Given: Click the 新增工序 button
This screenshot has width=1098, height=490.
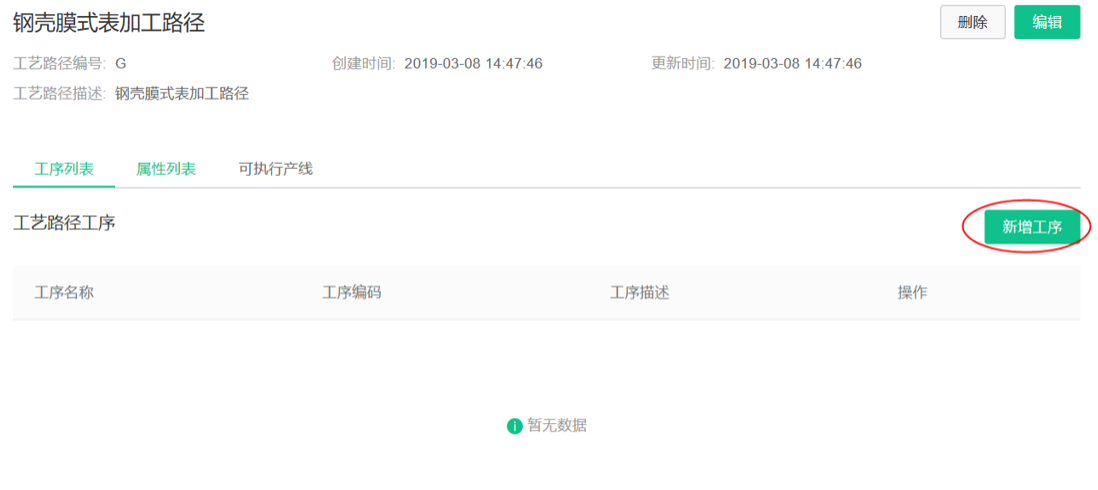Looking at the screenshot, I should (1032, 227).
